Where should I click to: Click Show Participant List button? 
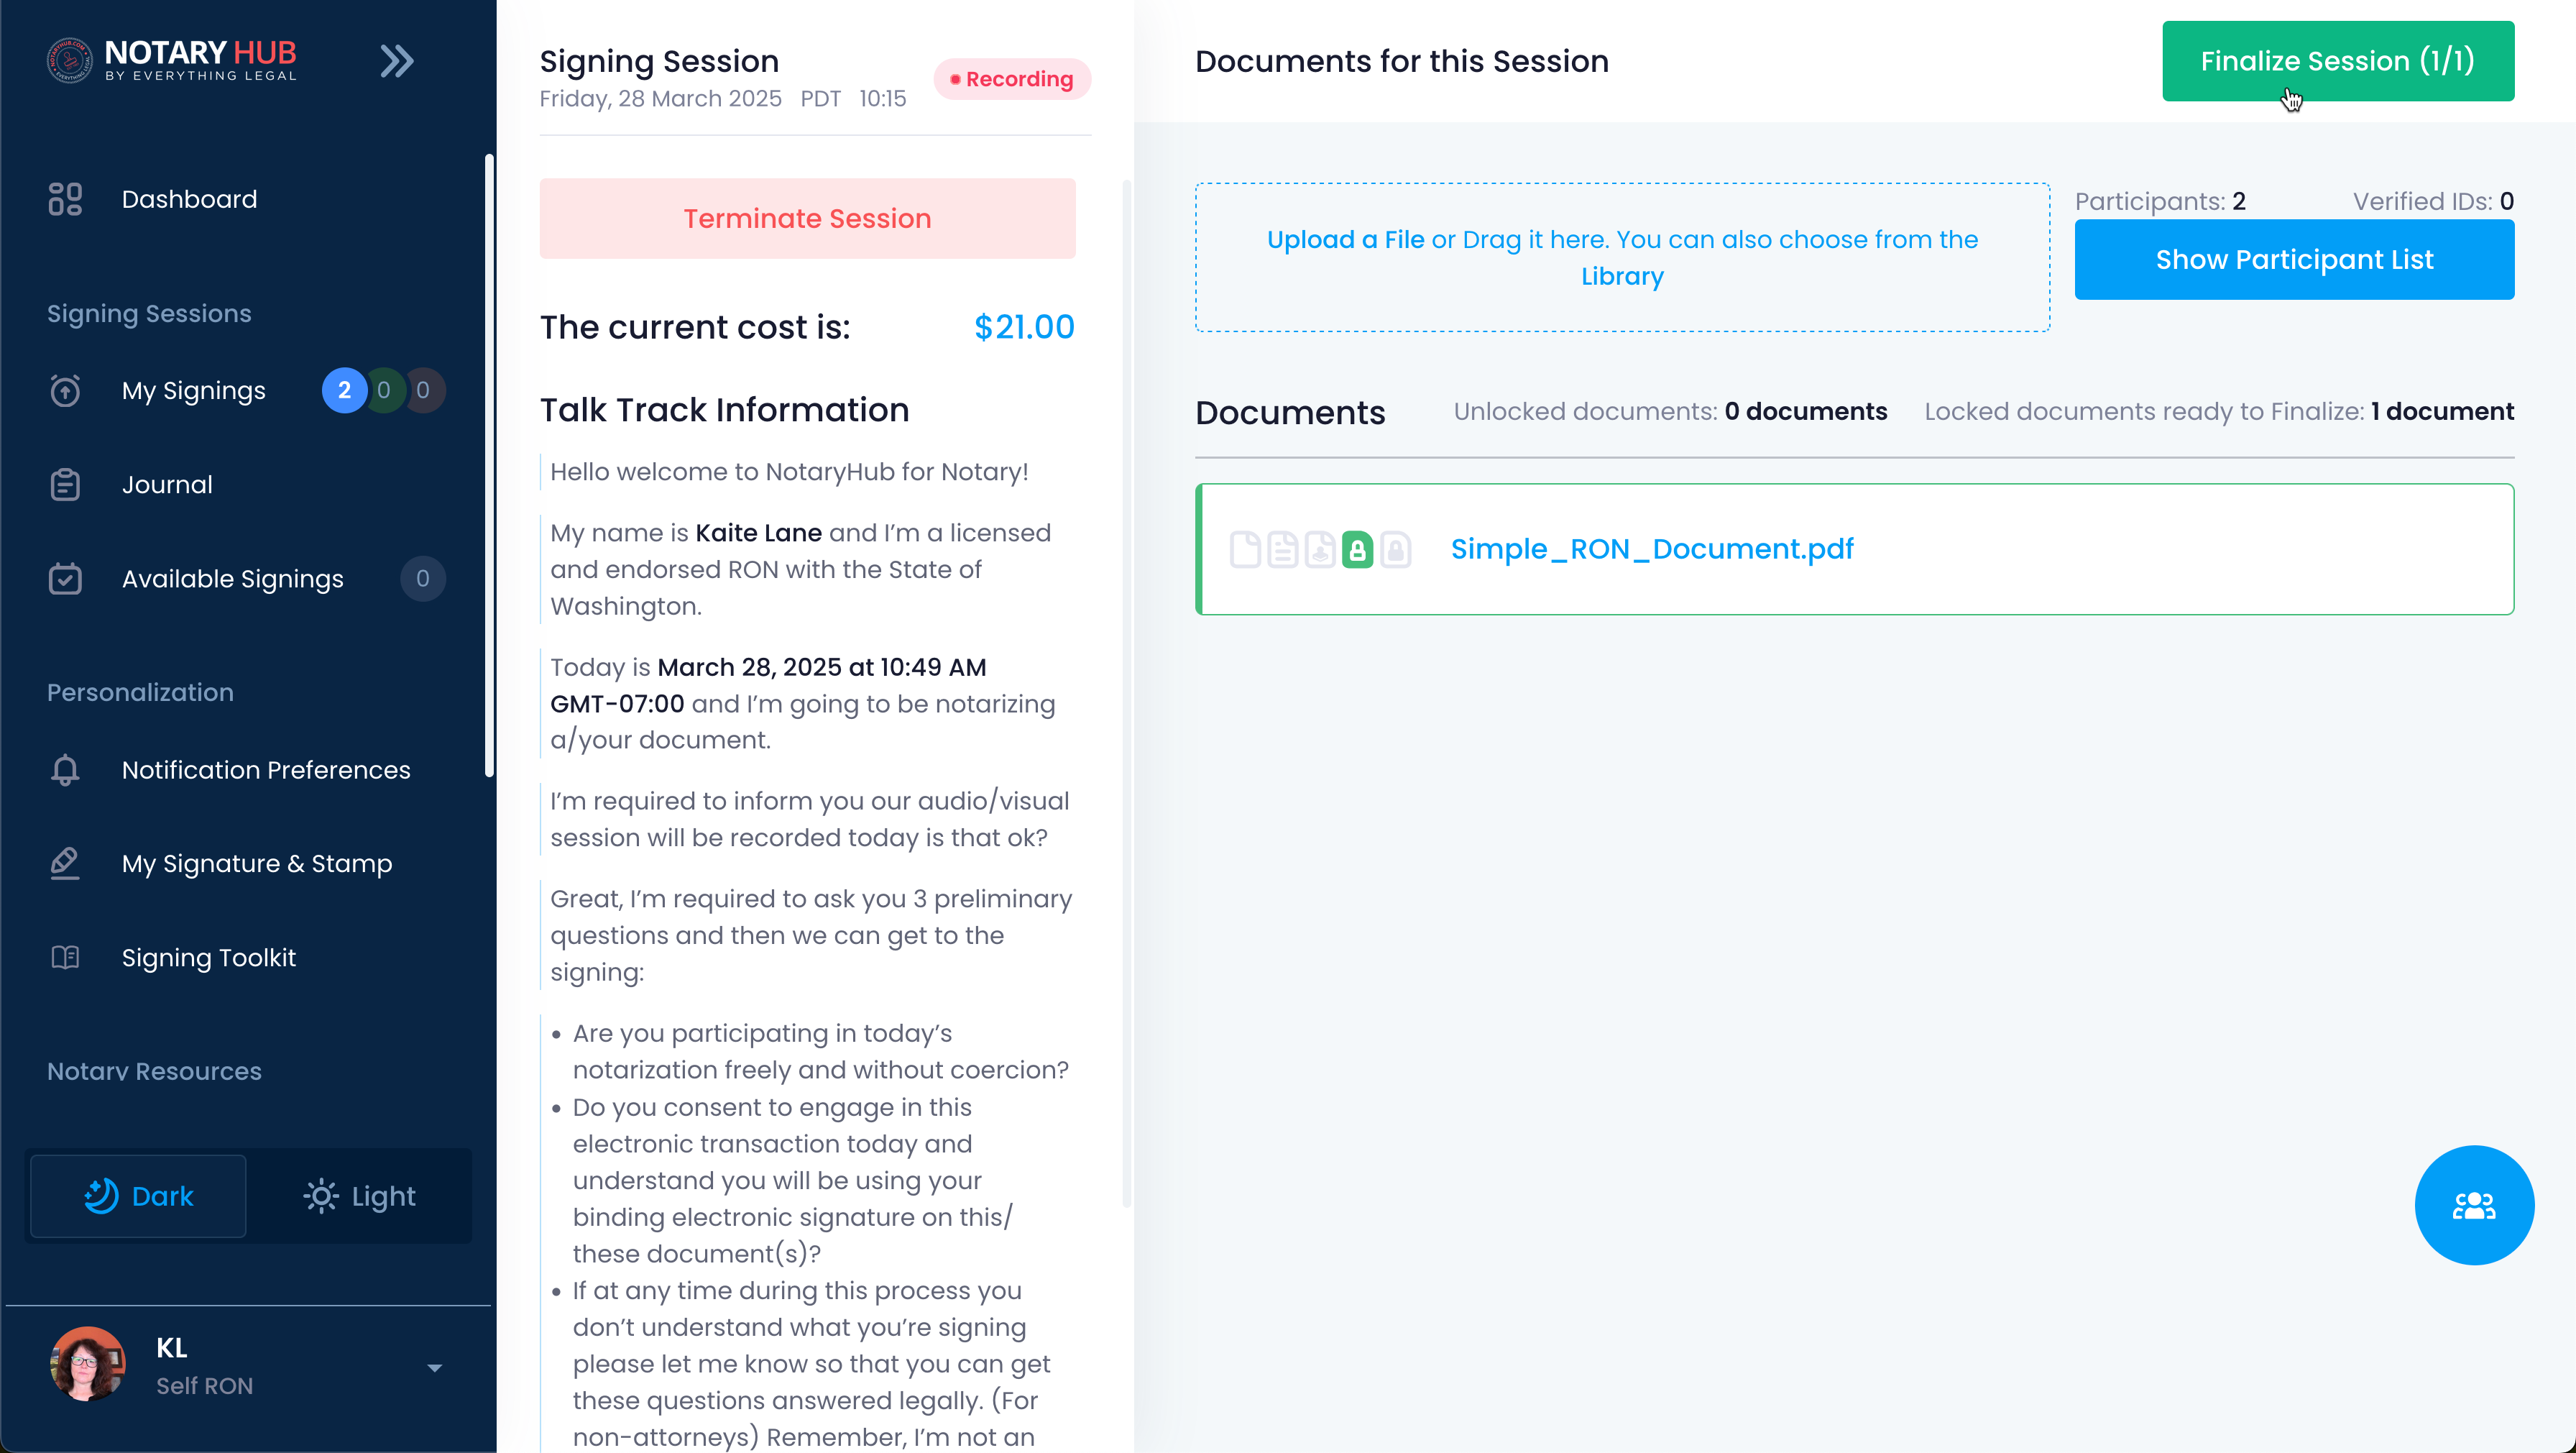(2294, 260)
